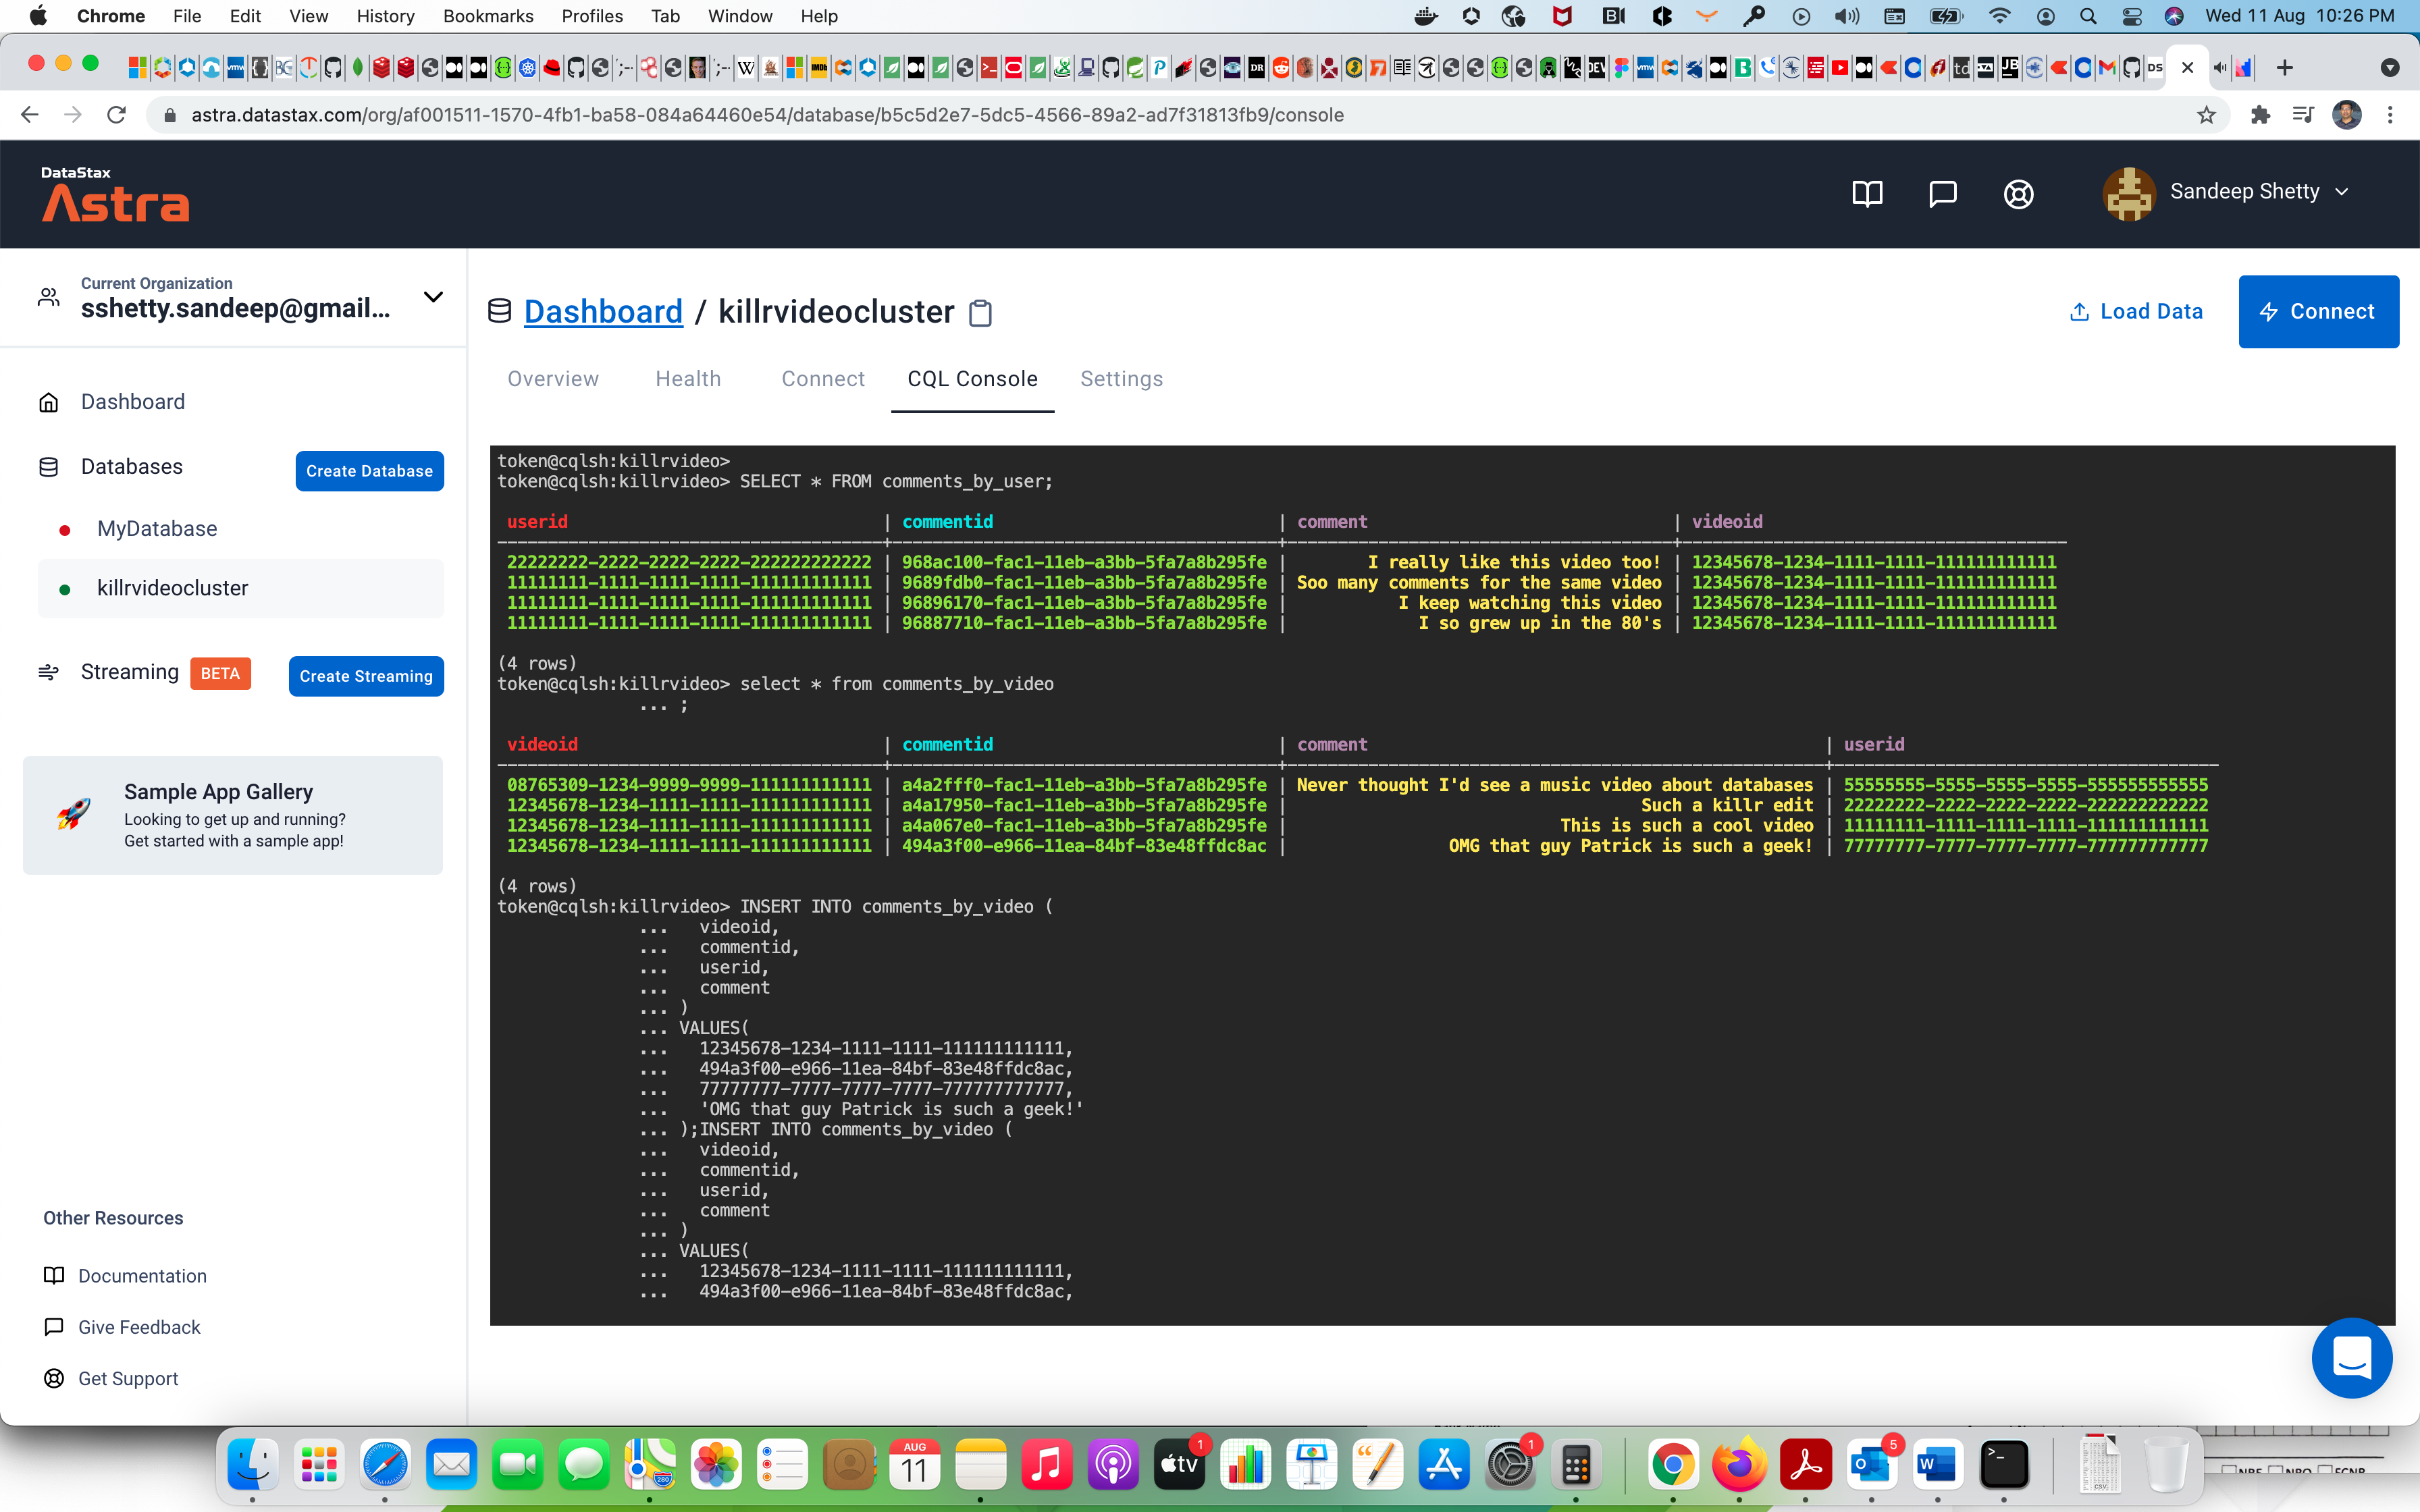This screenshot has width=2420, height=1512.
Task: Click the Create Database button
Action: 369,471
